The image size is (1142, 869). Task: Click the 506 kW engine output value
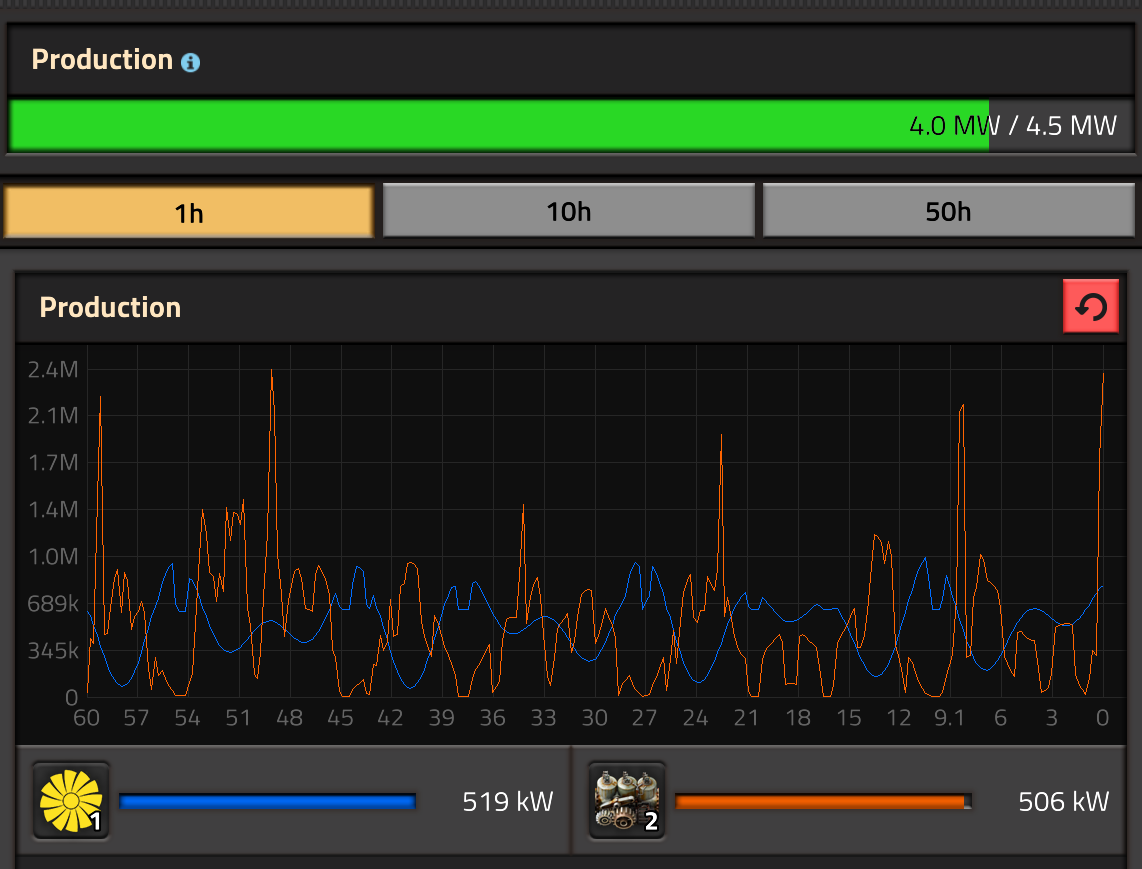point(1064,801)
